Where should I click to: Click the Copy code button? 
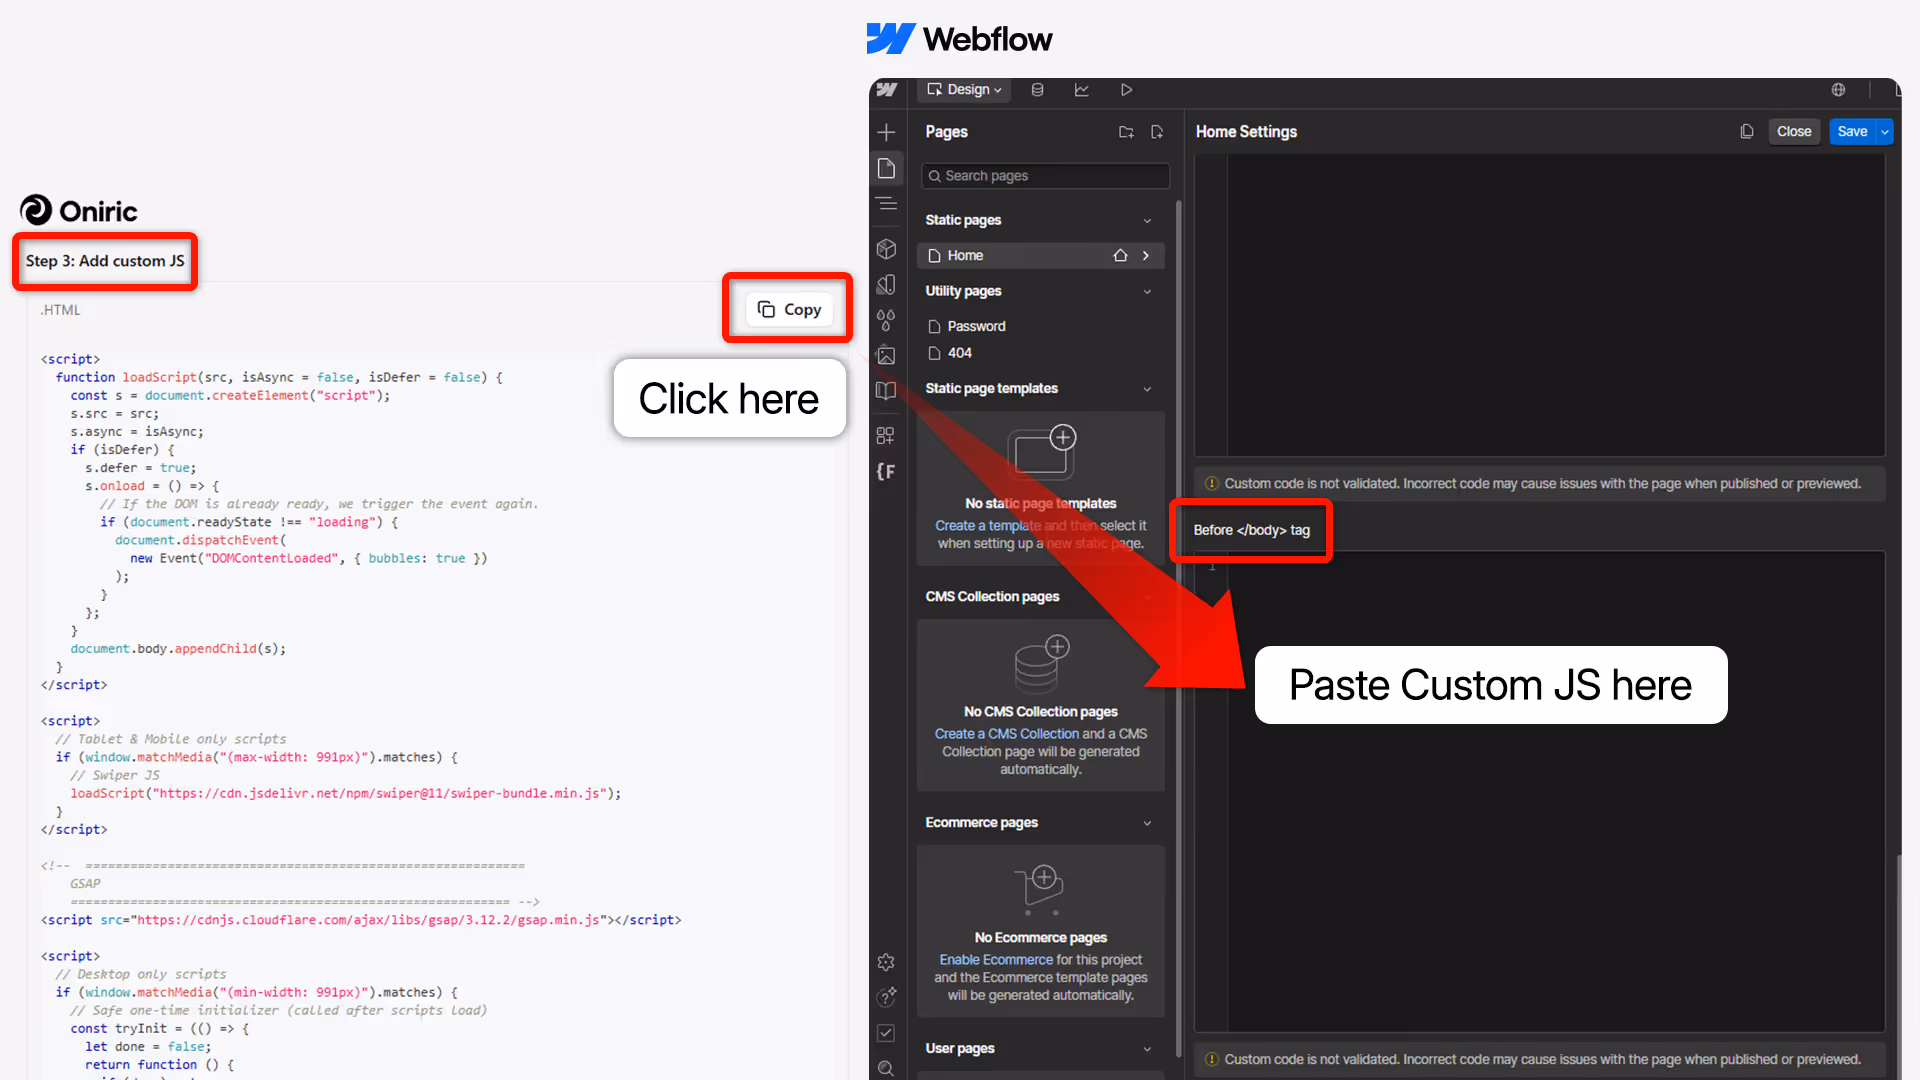pyautogui.click(x=789, y=309)
